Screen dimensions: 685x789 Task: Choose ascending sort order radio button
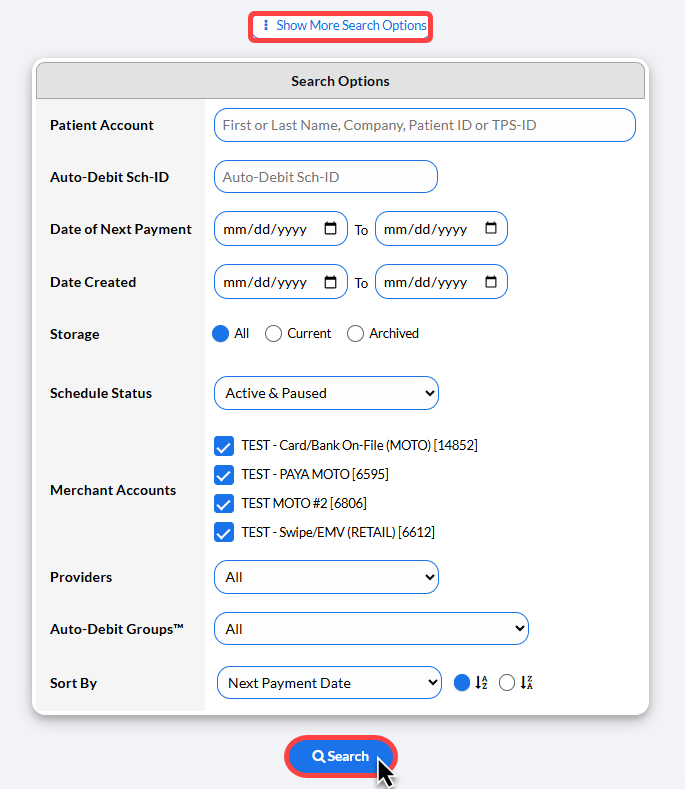(462, 682)
